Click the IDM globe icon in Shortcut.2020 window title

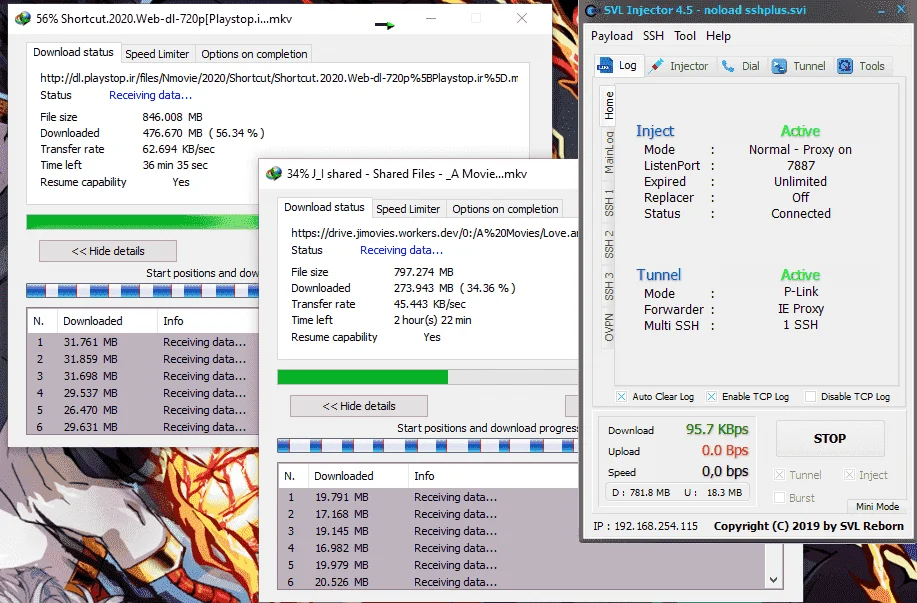point(23,19)
